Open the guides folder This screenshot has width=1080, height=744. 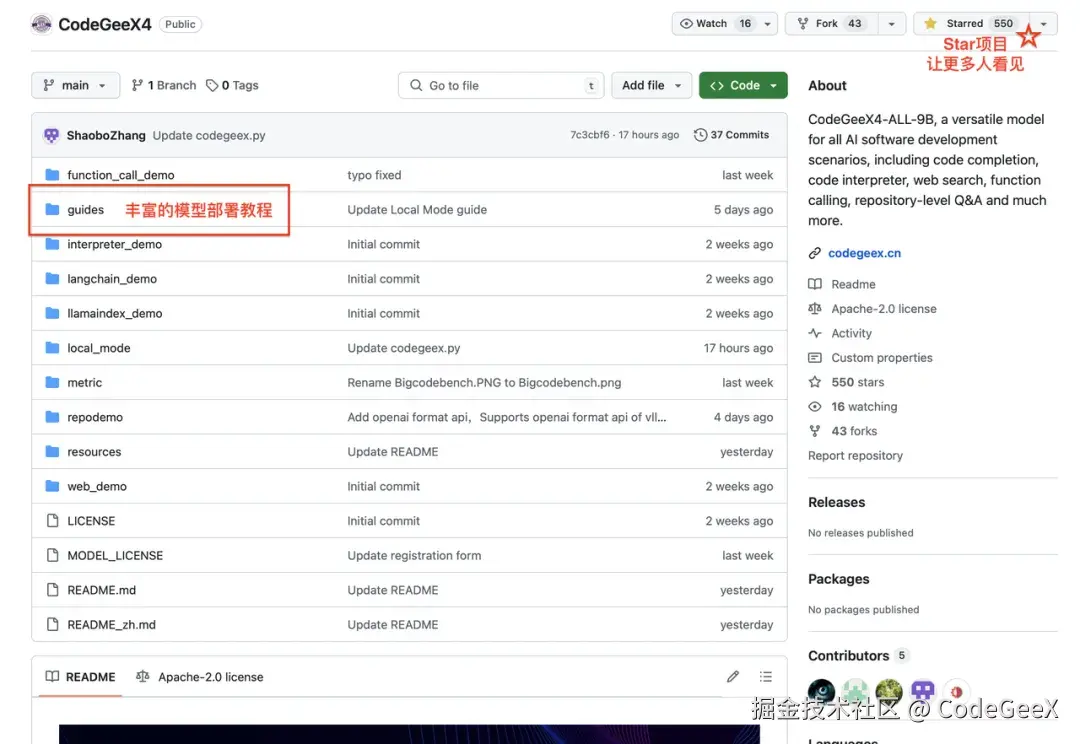[x=85, y=209]
